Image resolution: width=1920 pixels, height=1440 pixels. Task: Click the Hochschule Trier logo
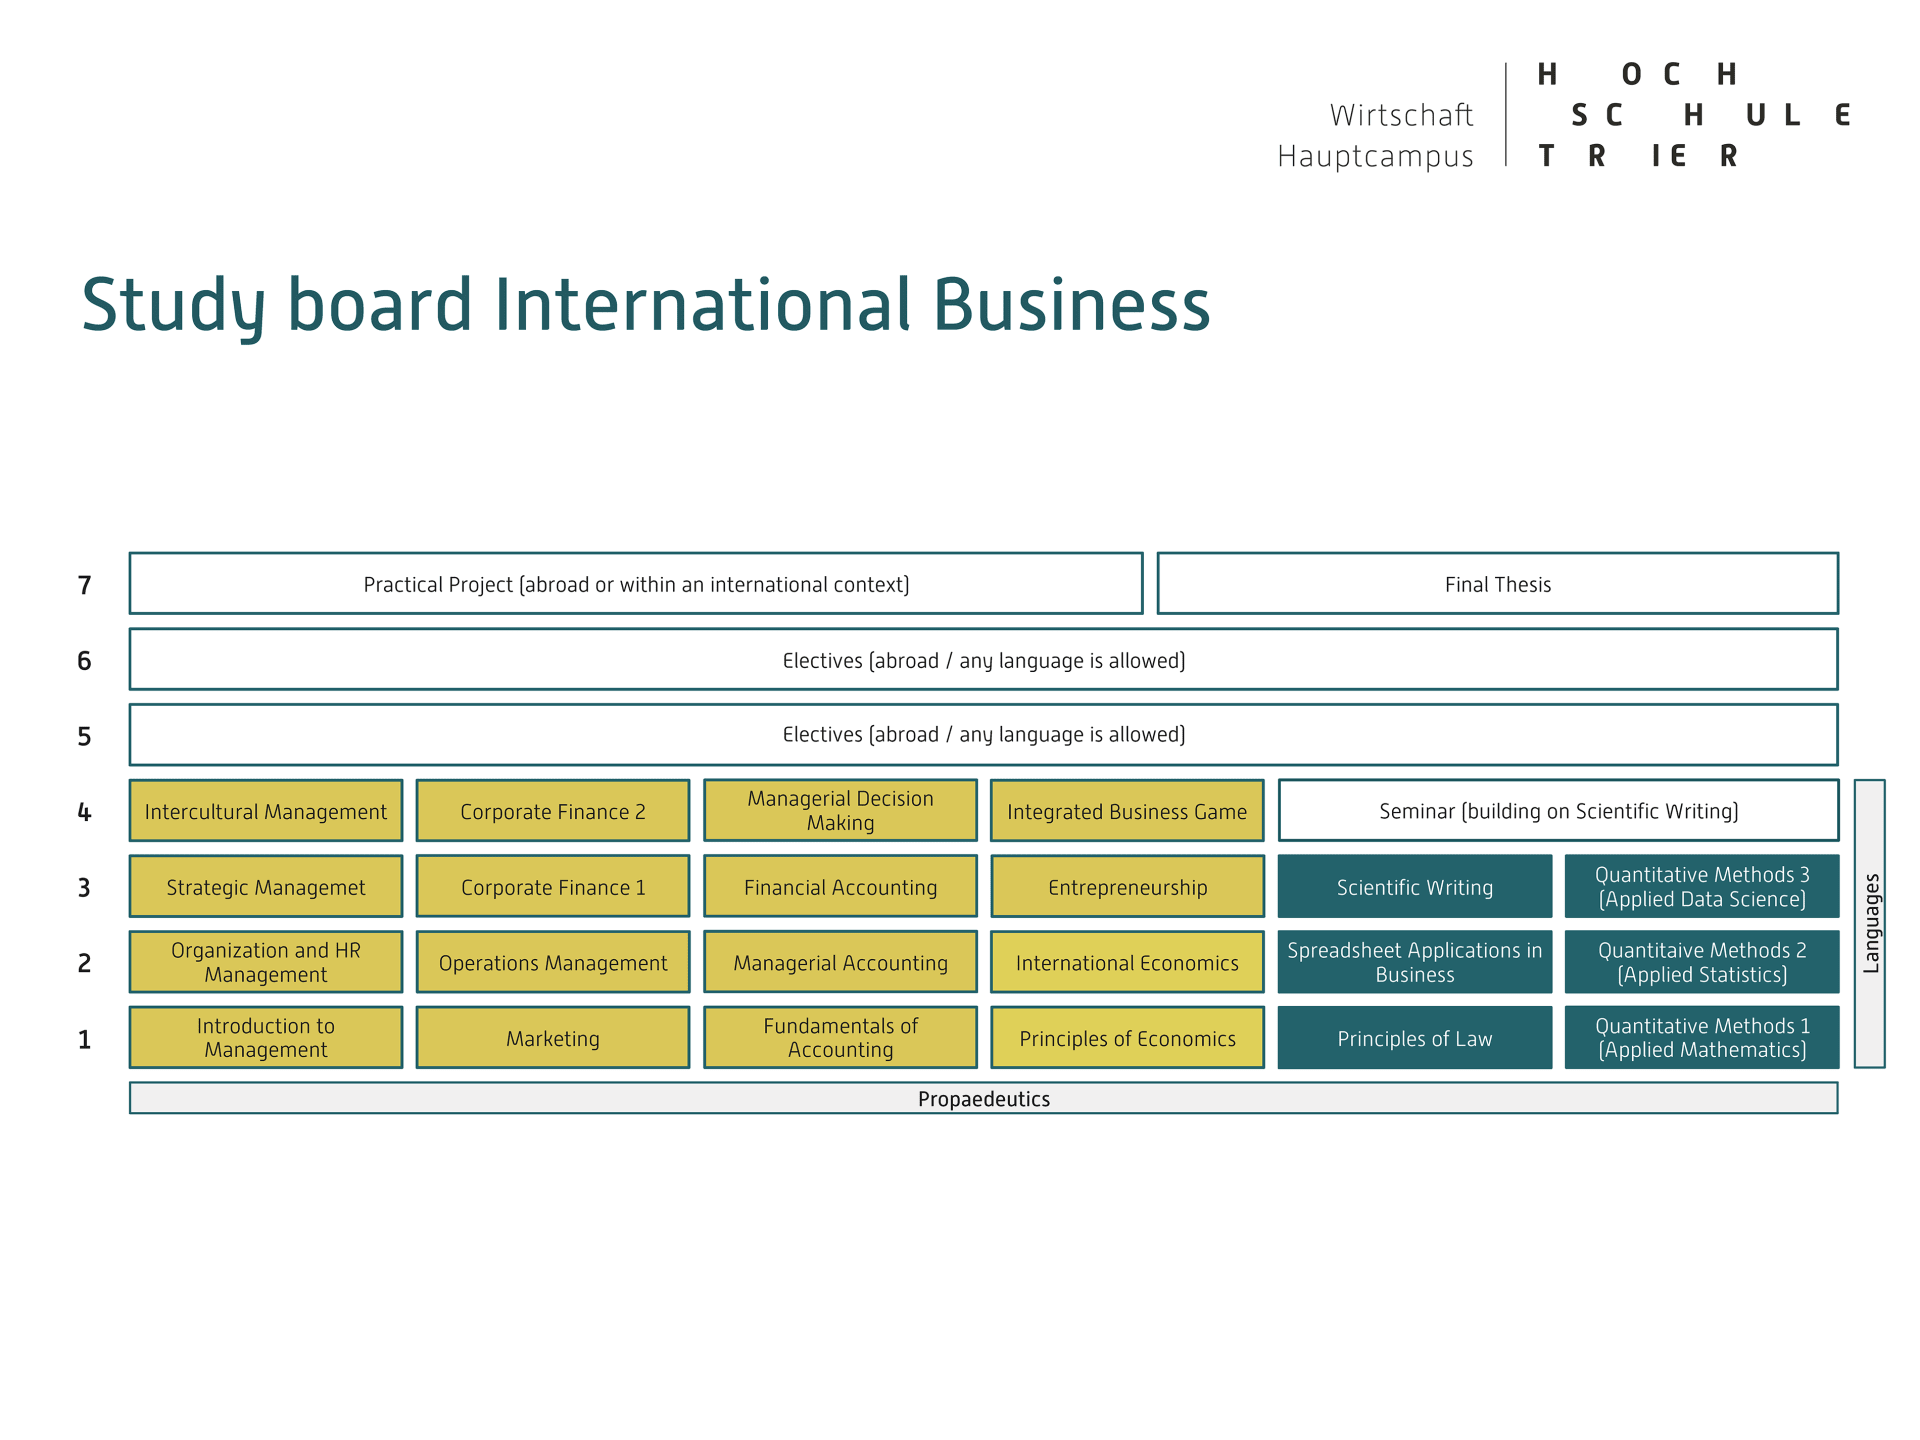click(x=1692, y=115)
